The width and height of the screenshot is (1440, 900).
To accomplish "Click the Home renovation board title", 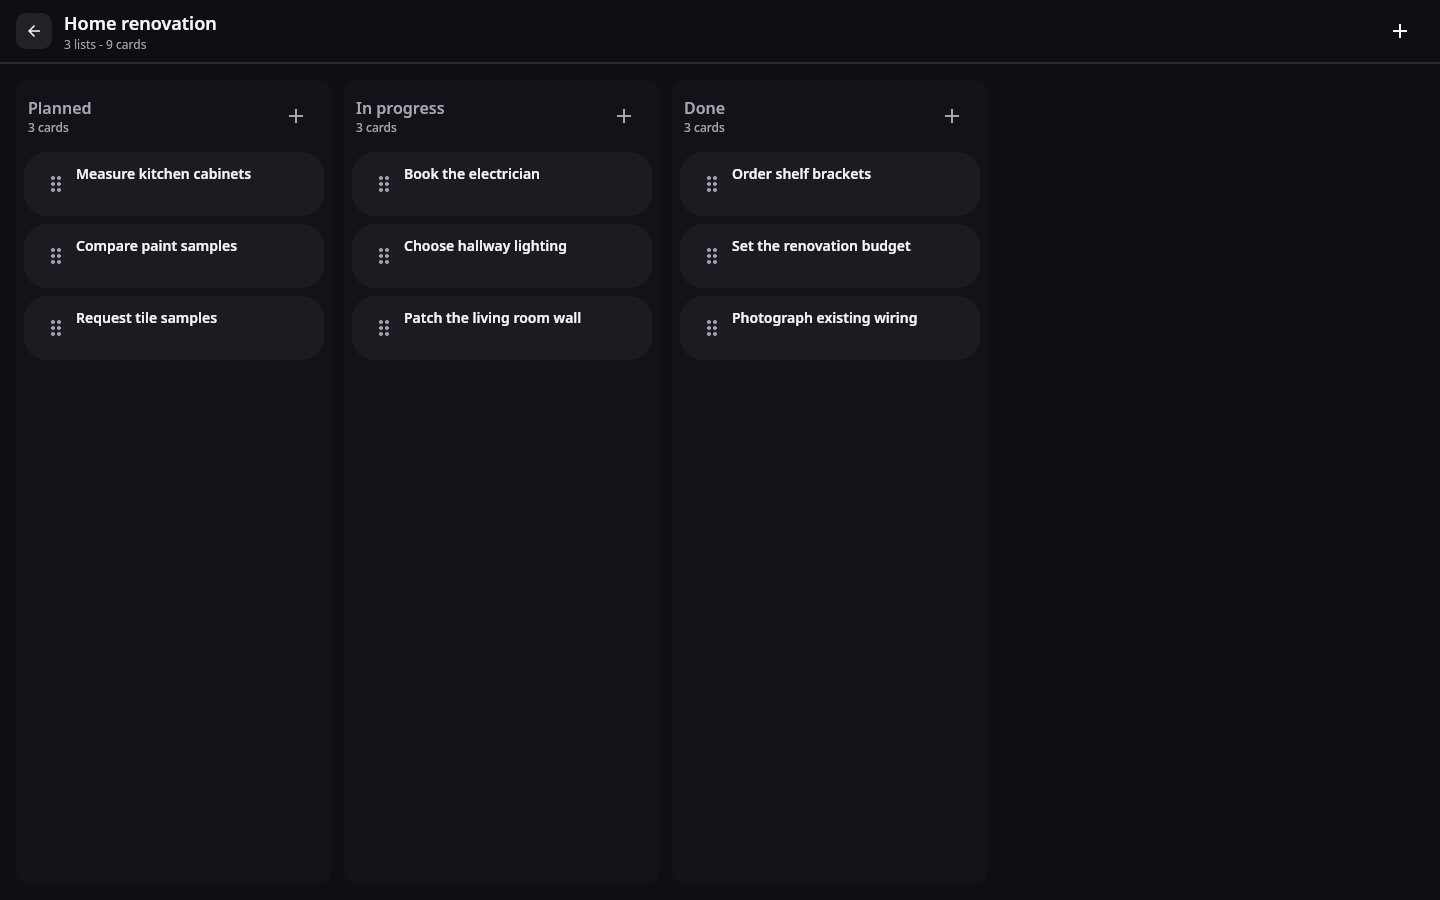I will [140, 23].
